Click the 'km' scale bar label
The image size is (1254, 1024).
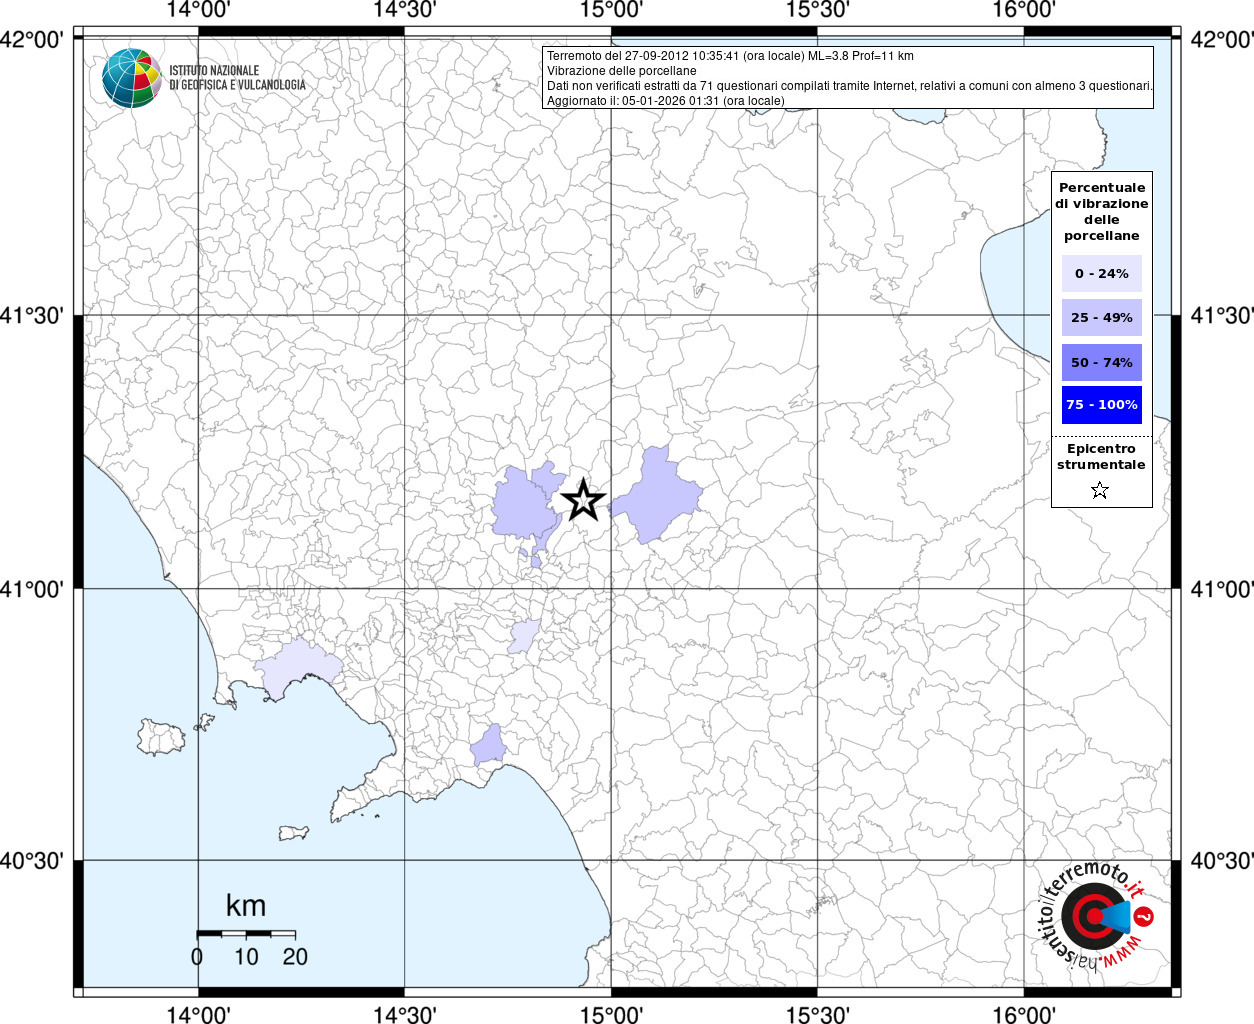pyautogui.click(x=246, y=906)
